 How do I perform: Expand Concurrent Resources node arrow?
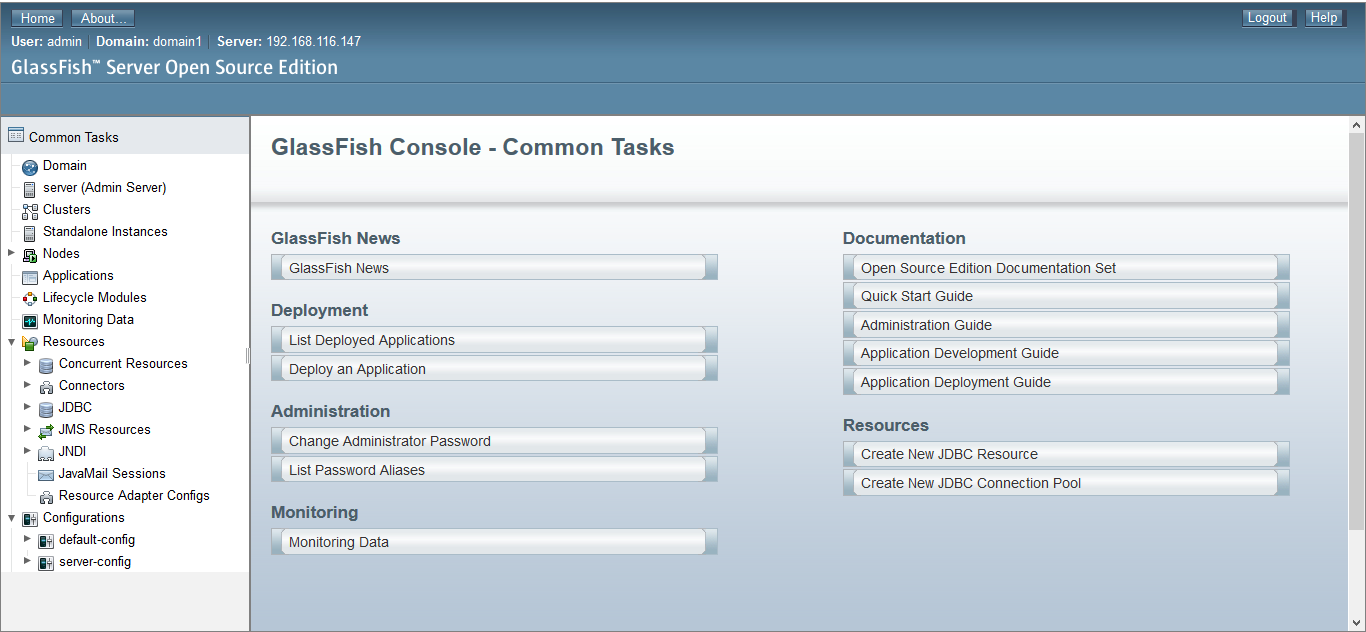[x=27, y=363]
